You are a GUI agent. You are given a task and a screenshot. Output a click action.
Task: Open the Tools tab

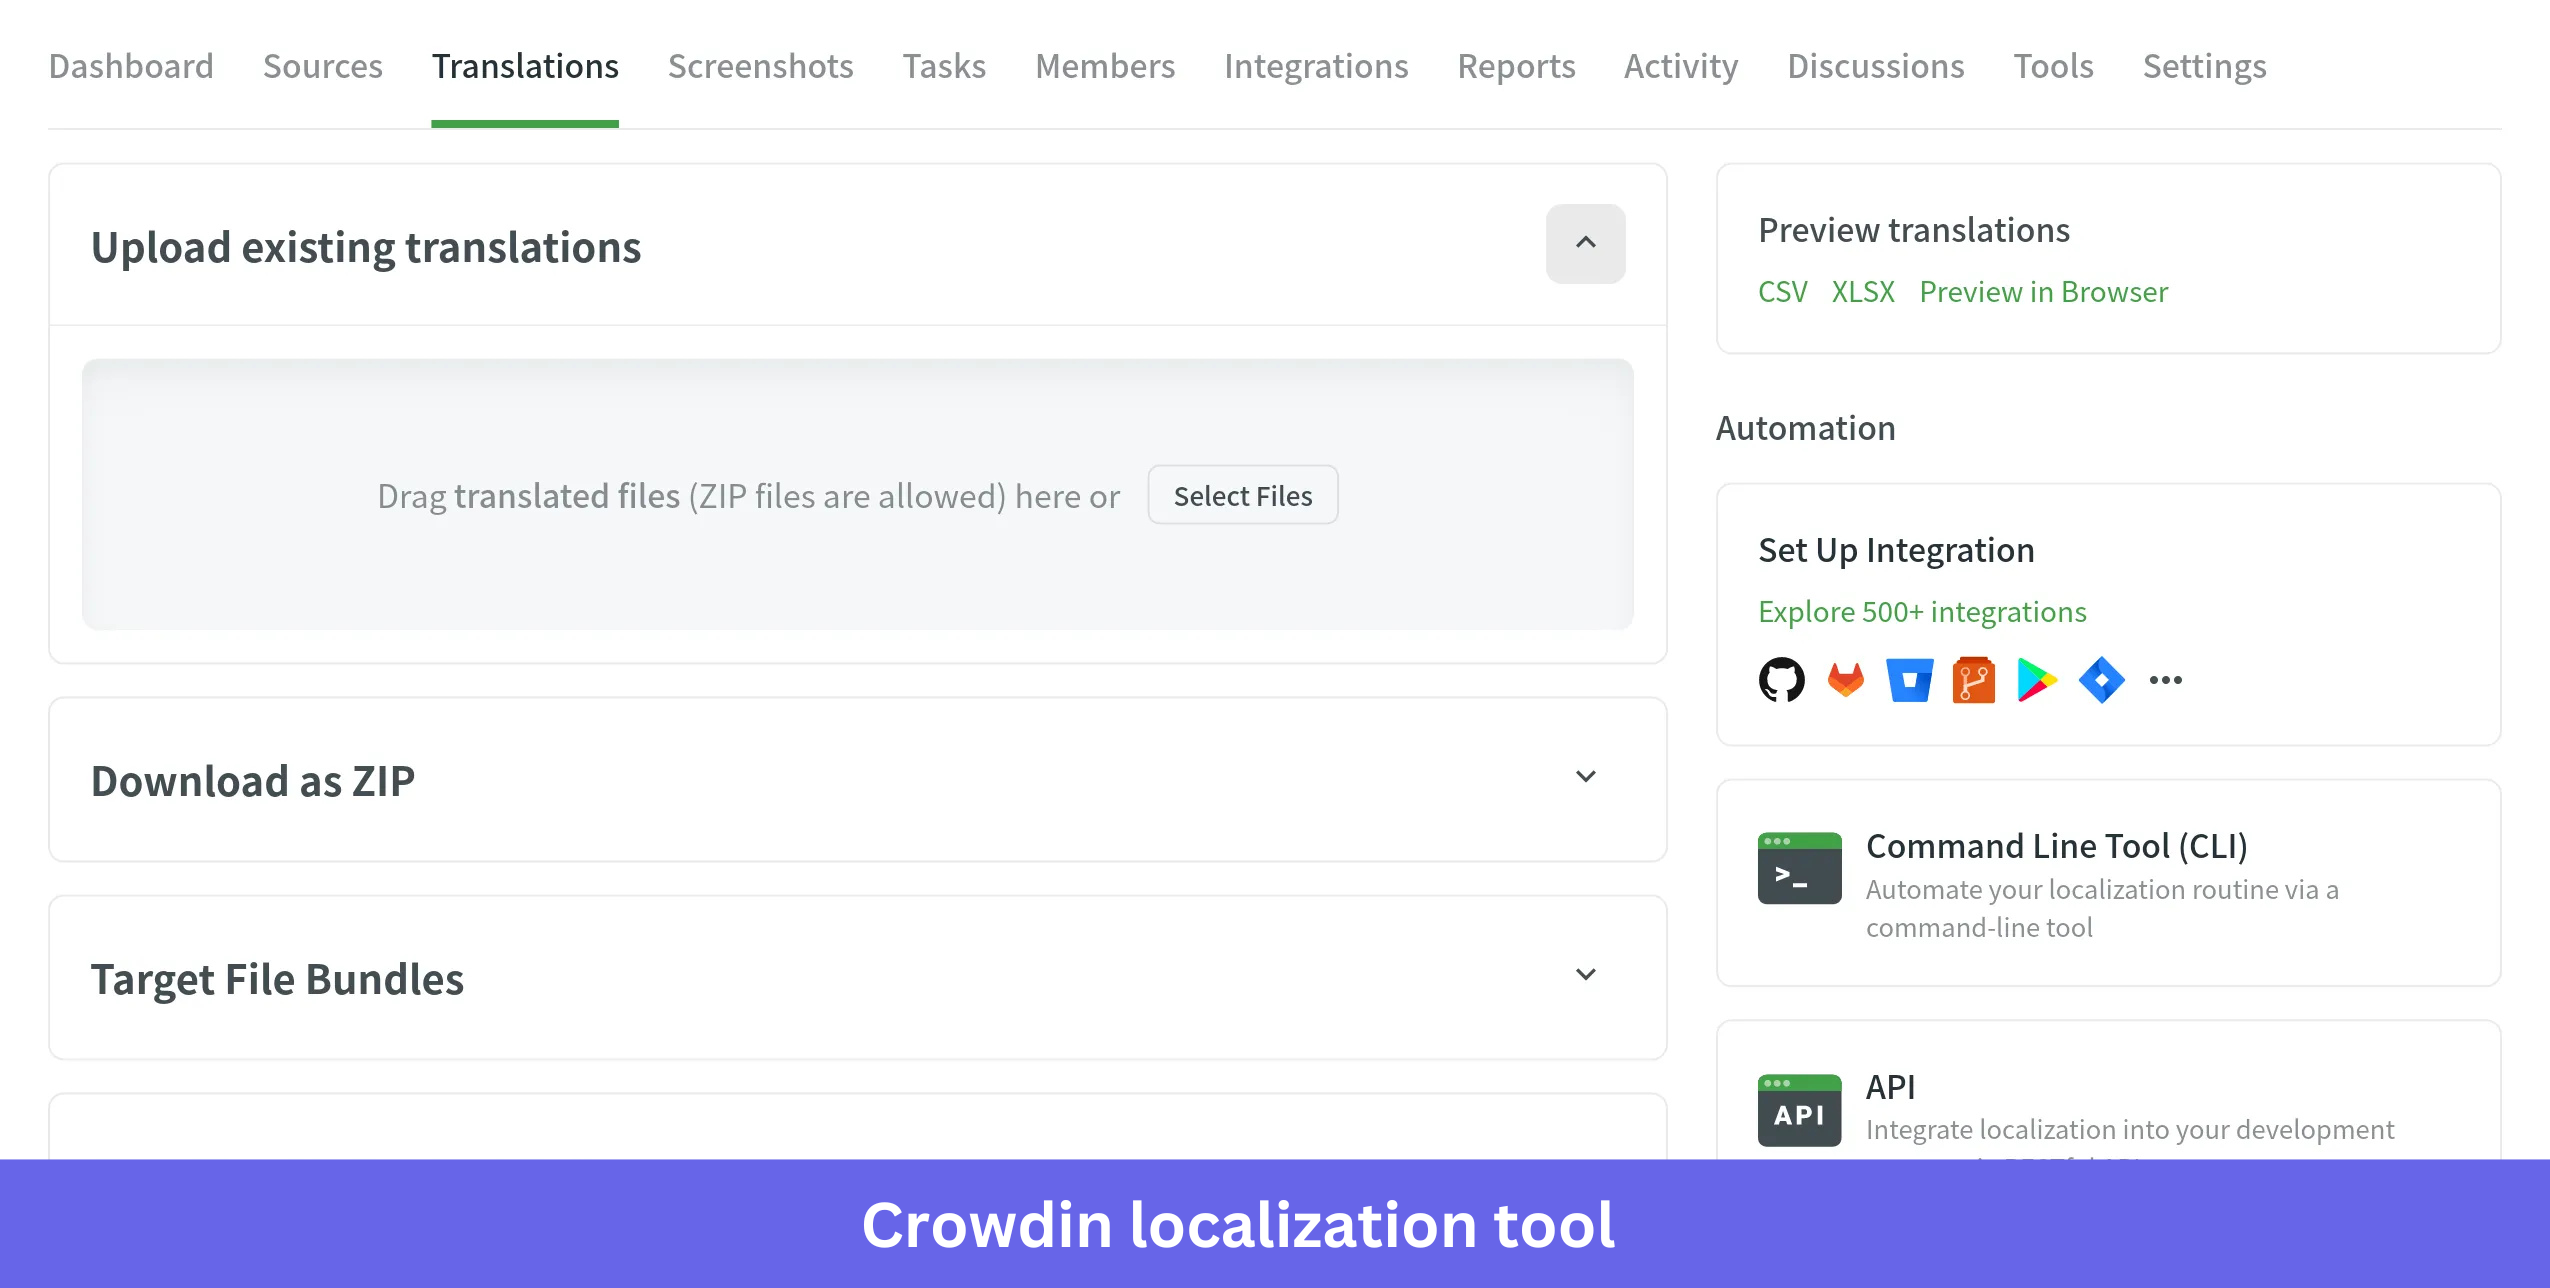(2053, 66)
